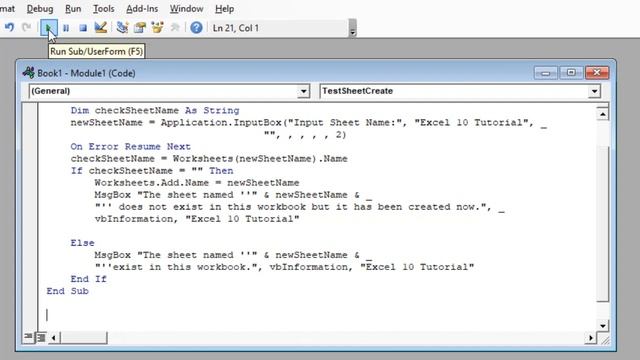
Task: Click the Redo toolbar icon
Action: 27,28
